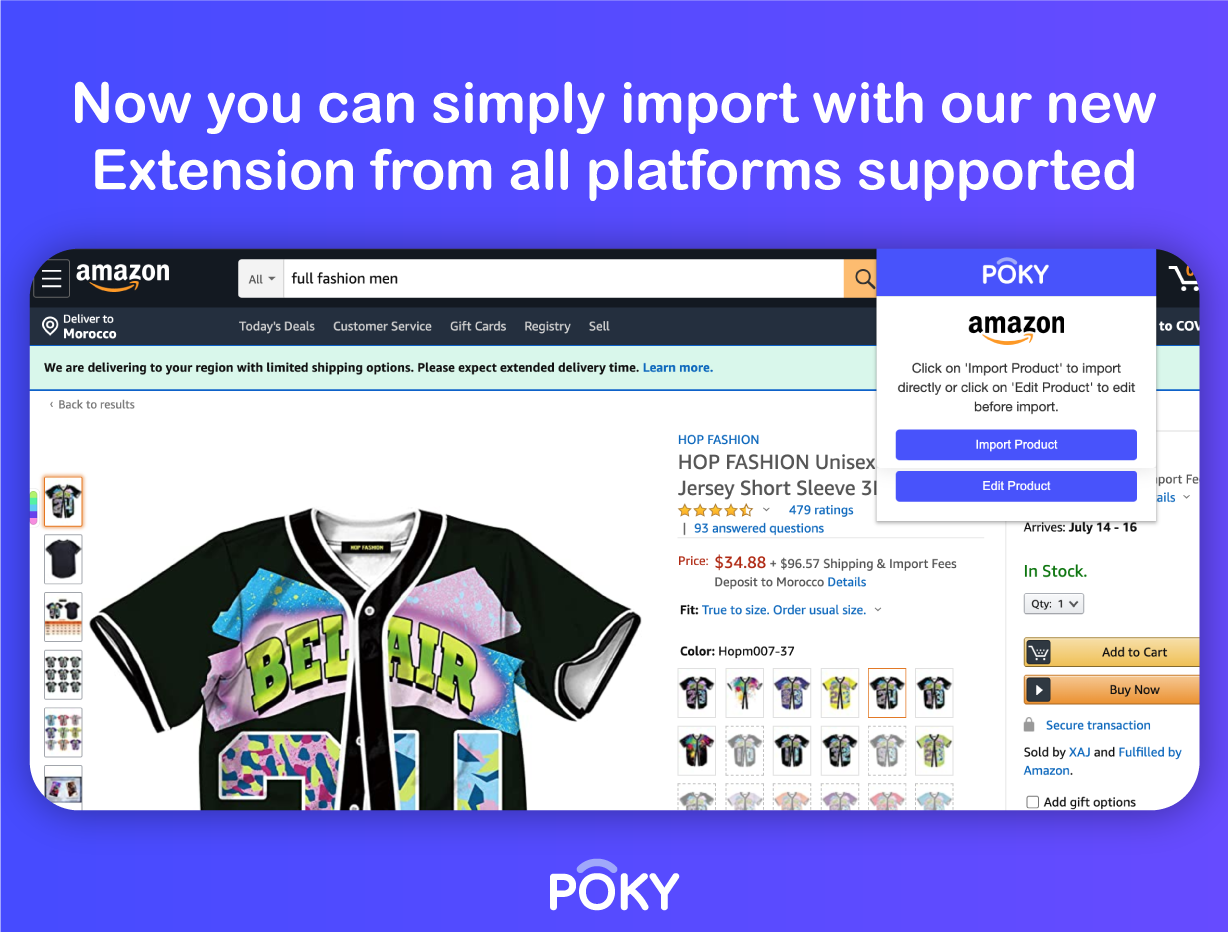This screenshot has width=1228, height=932.
Task: Enable the Add gift options checkbox
Action: click(x=1033, y=802)
